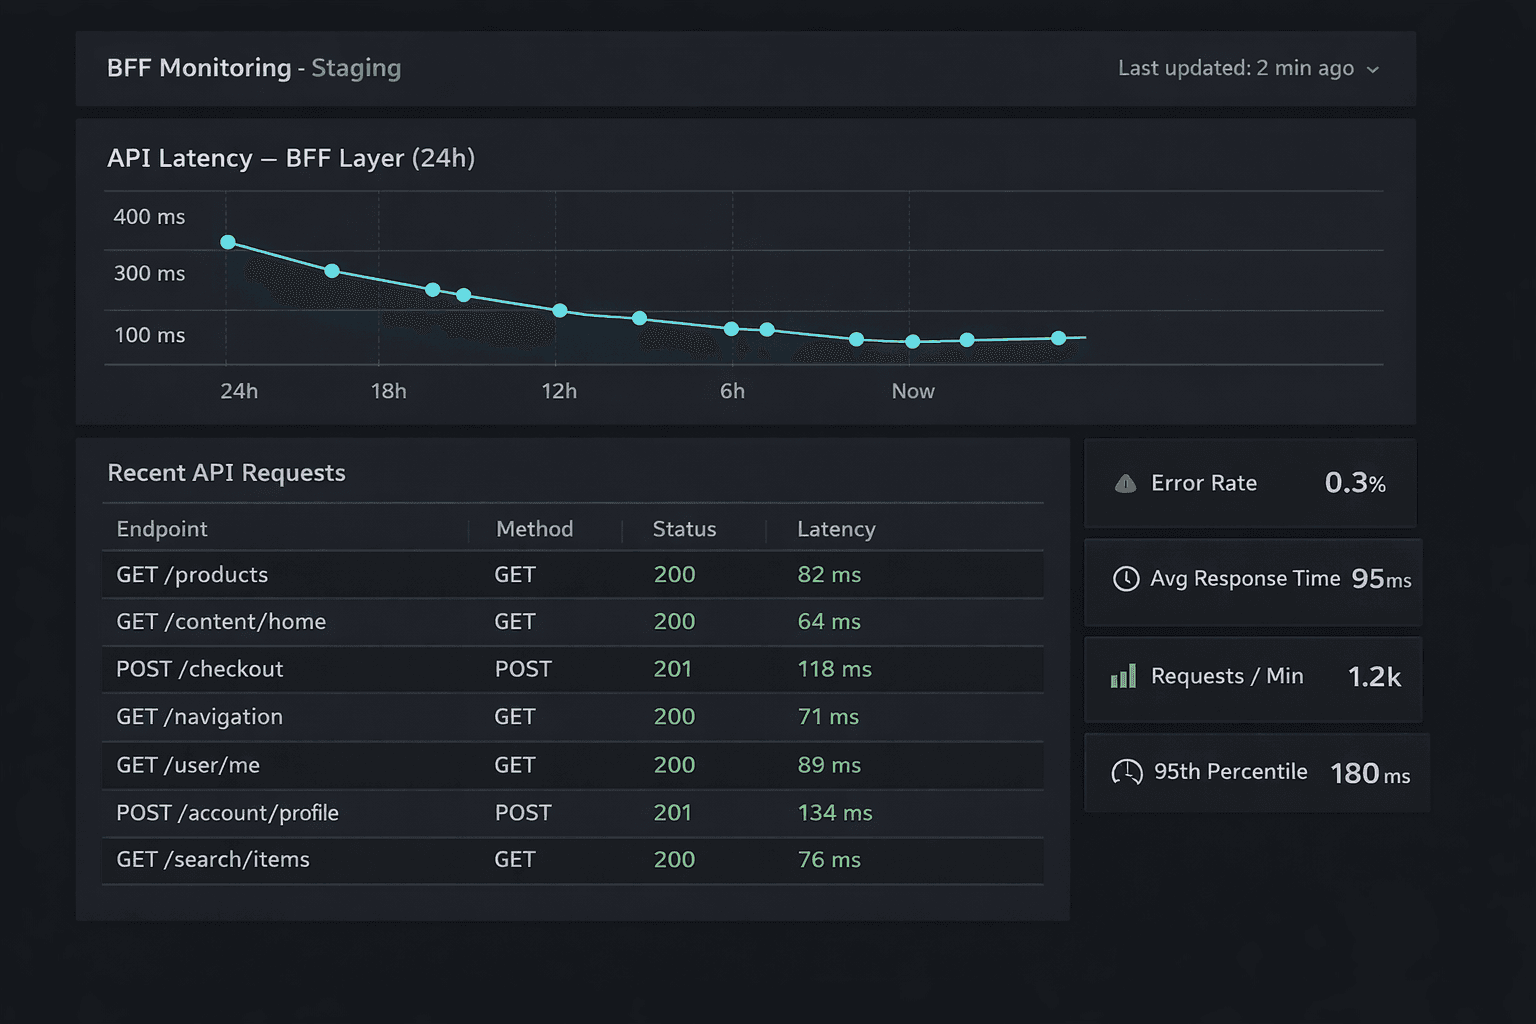Select the clock icon beside Avg Response Time
1536x1024 pixels.
1126,578
